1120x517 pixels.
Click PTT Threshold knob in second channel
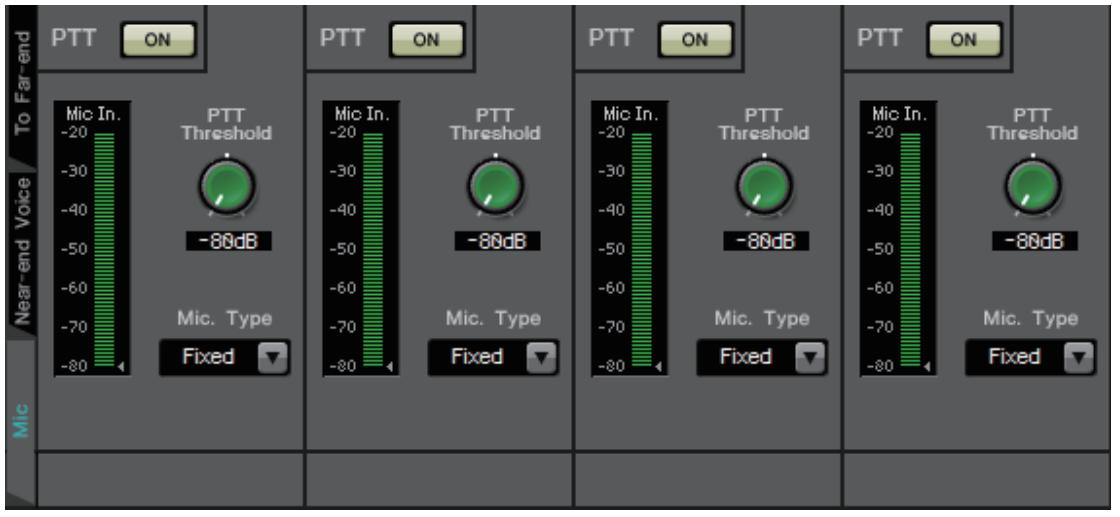(x=496, y=186)
